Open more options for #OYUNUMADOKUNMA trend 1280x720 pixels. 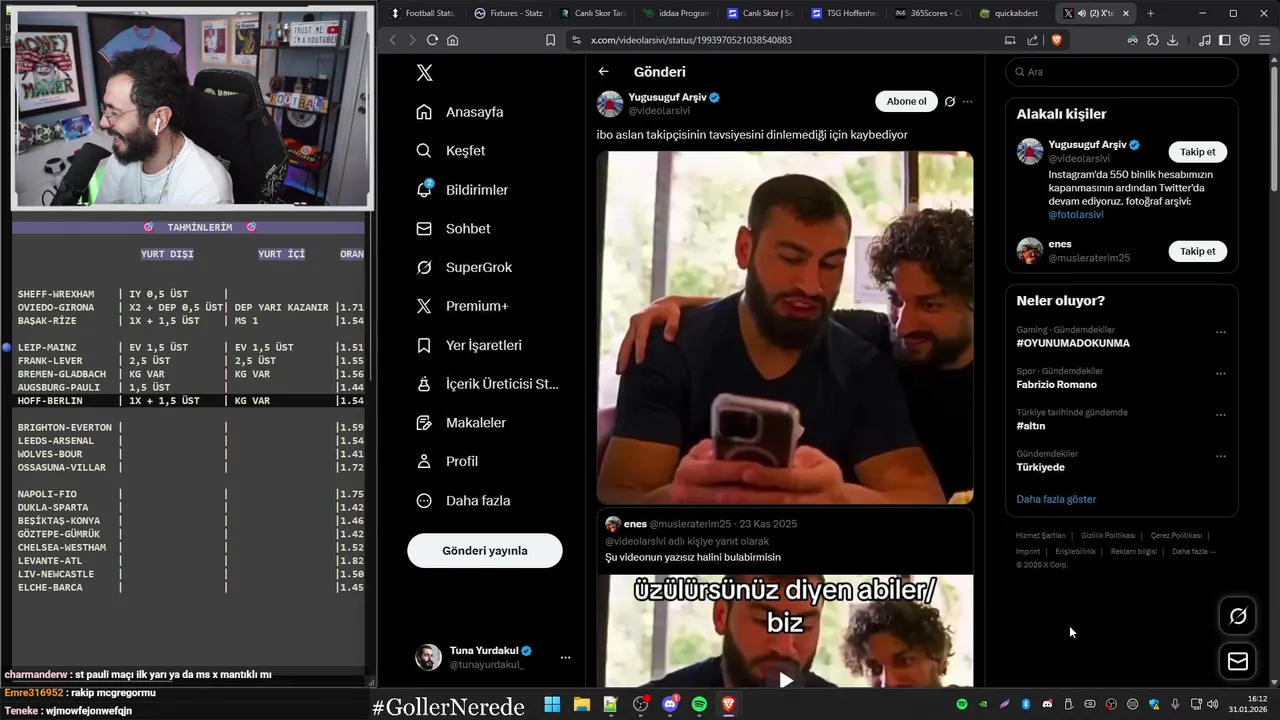pos(1220,332)
